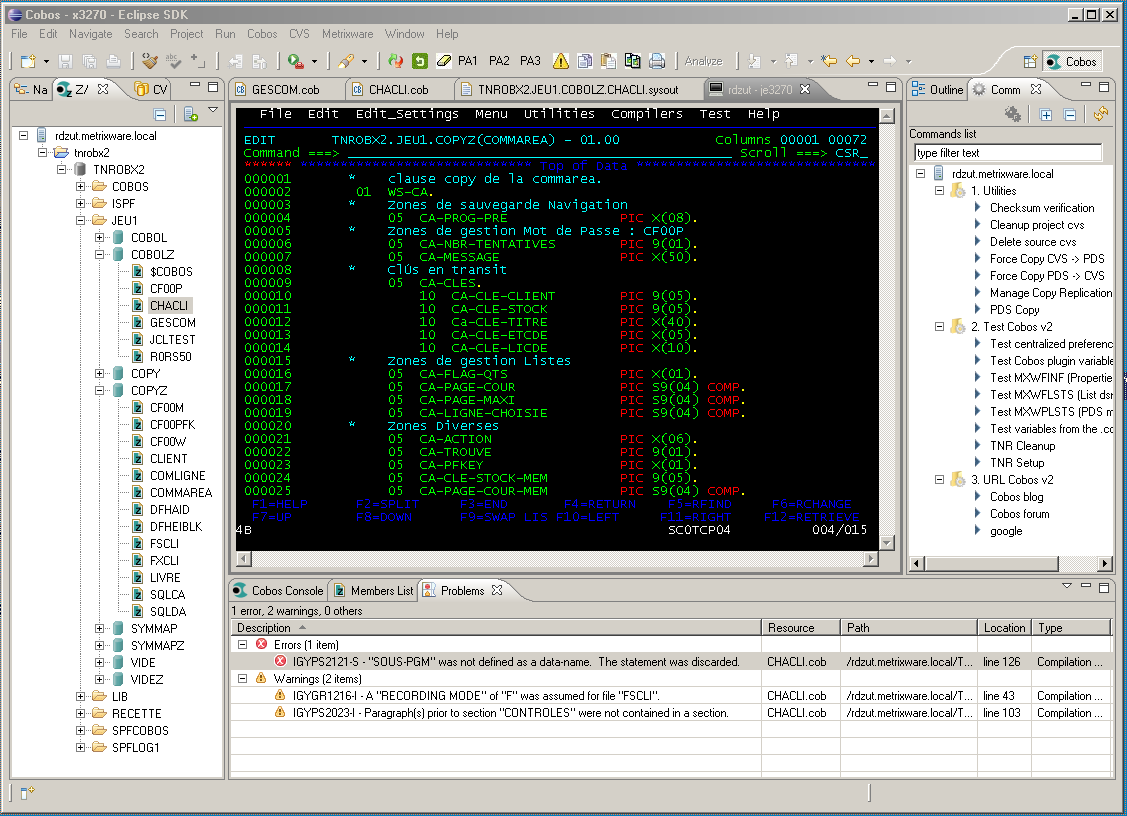Switch to the GESCOM.cob editor tab

(285, 90)
